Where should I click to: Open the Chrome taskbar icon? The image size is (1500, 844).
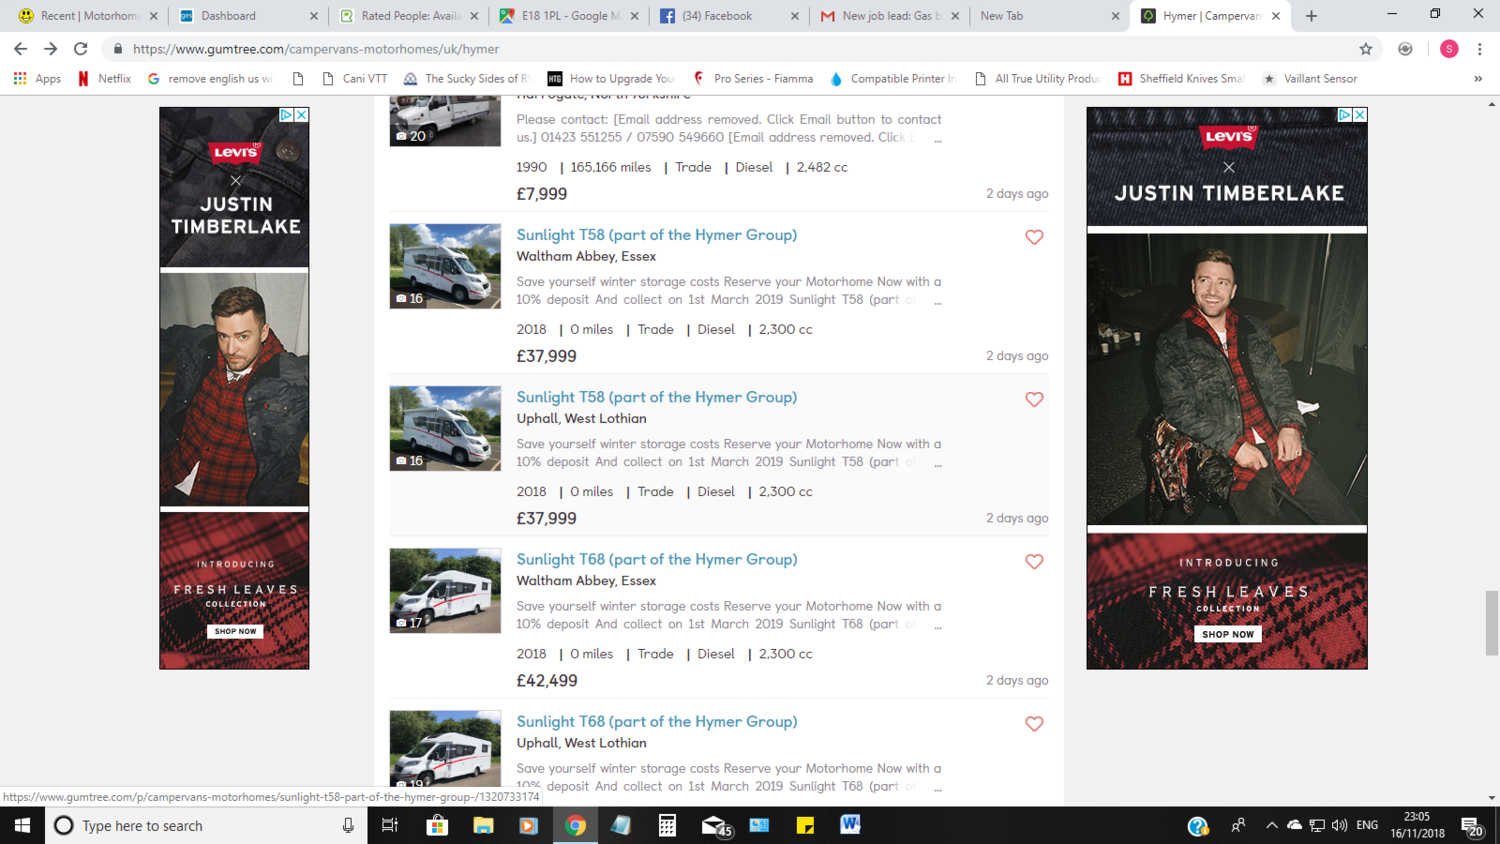click(x=575, y=825)
